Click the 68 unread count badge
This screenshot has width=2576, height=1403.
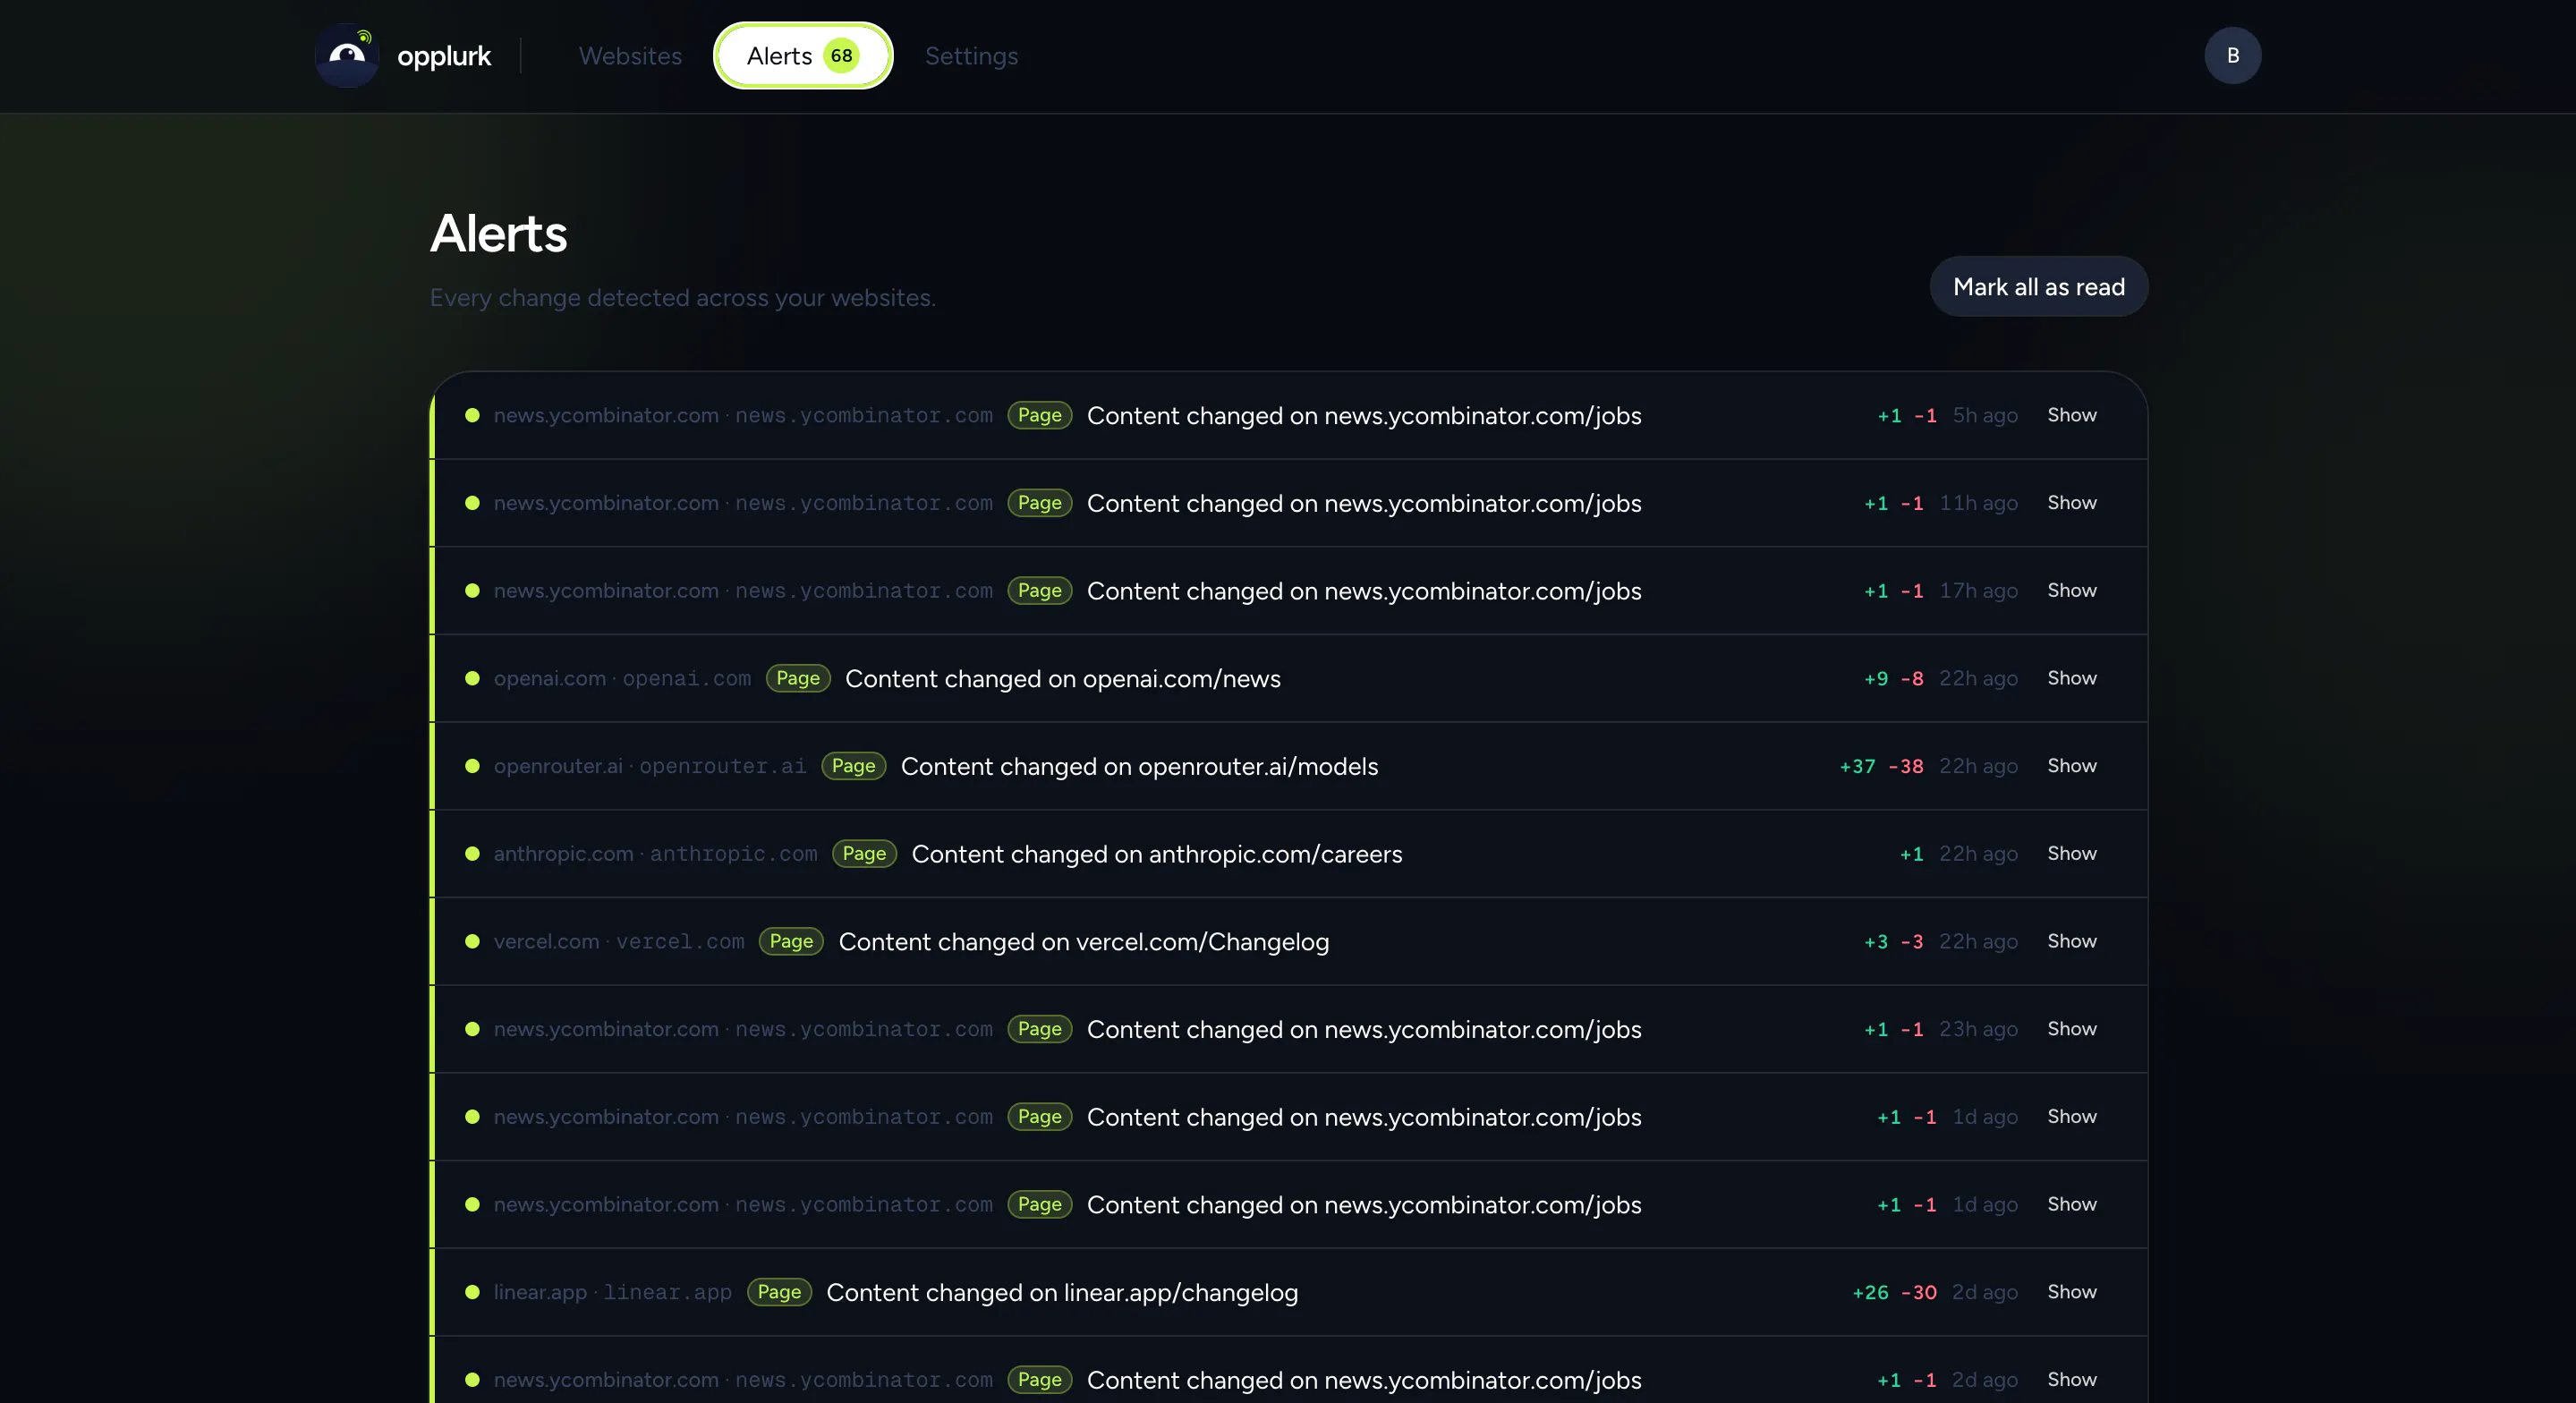(841, 55)
